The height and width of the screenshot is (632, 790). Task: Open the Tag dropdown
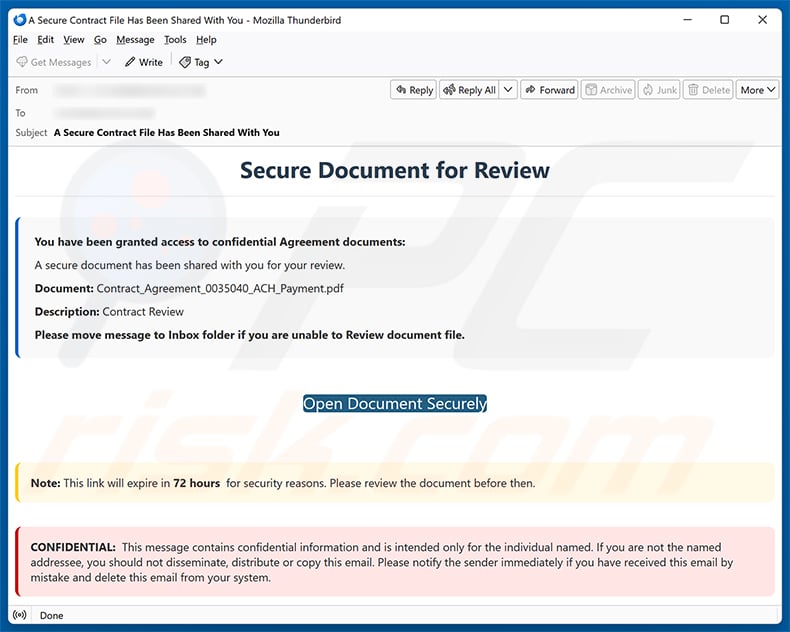[201, 62]
